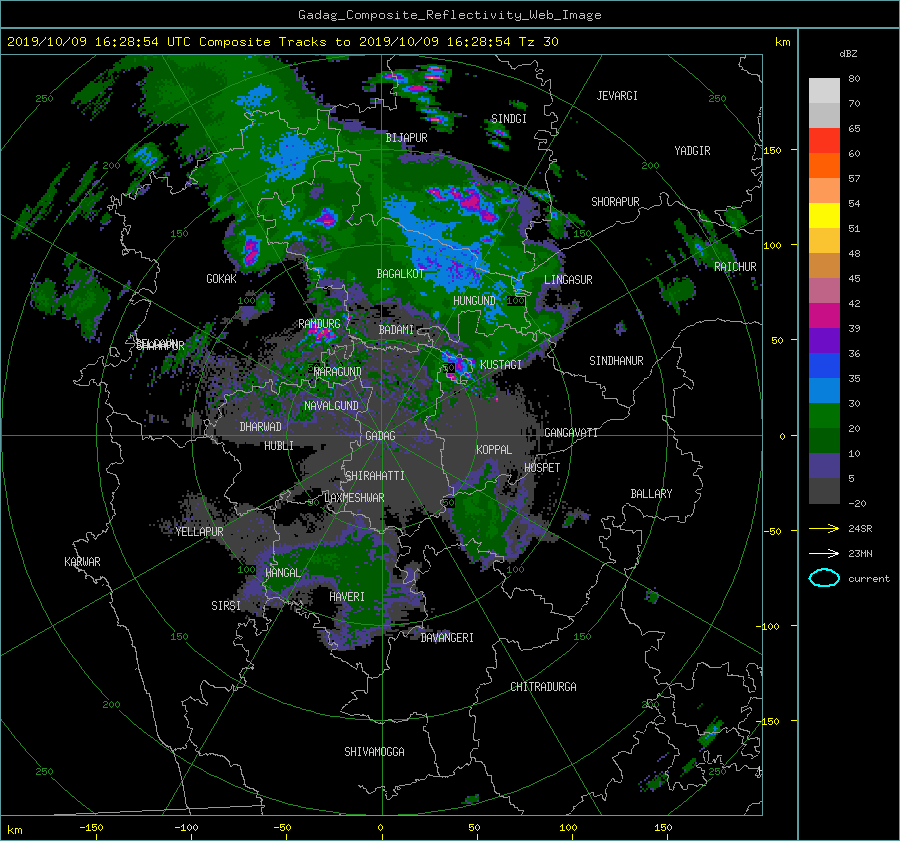The height and width of the screenshot is (841, 900).
Task: Click the LAXMESHWAR city label
Action: (x=354, y=498)
